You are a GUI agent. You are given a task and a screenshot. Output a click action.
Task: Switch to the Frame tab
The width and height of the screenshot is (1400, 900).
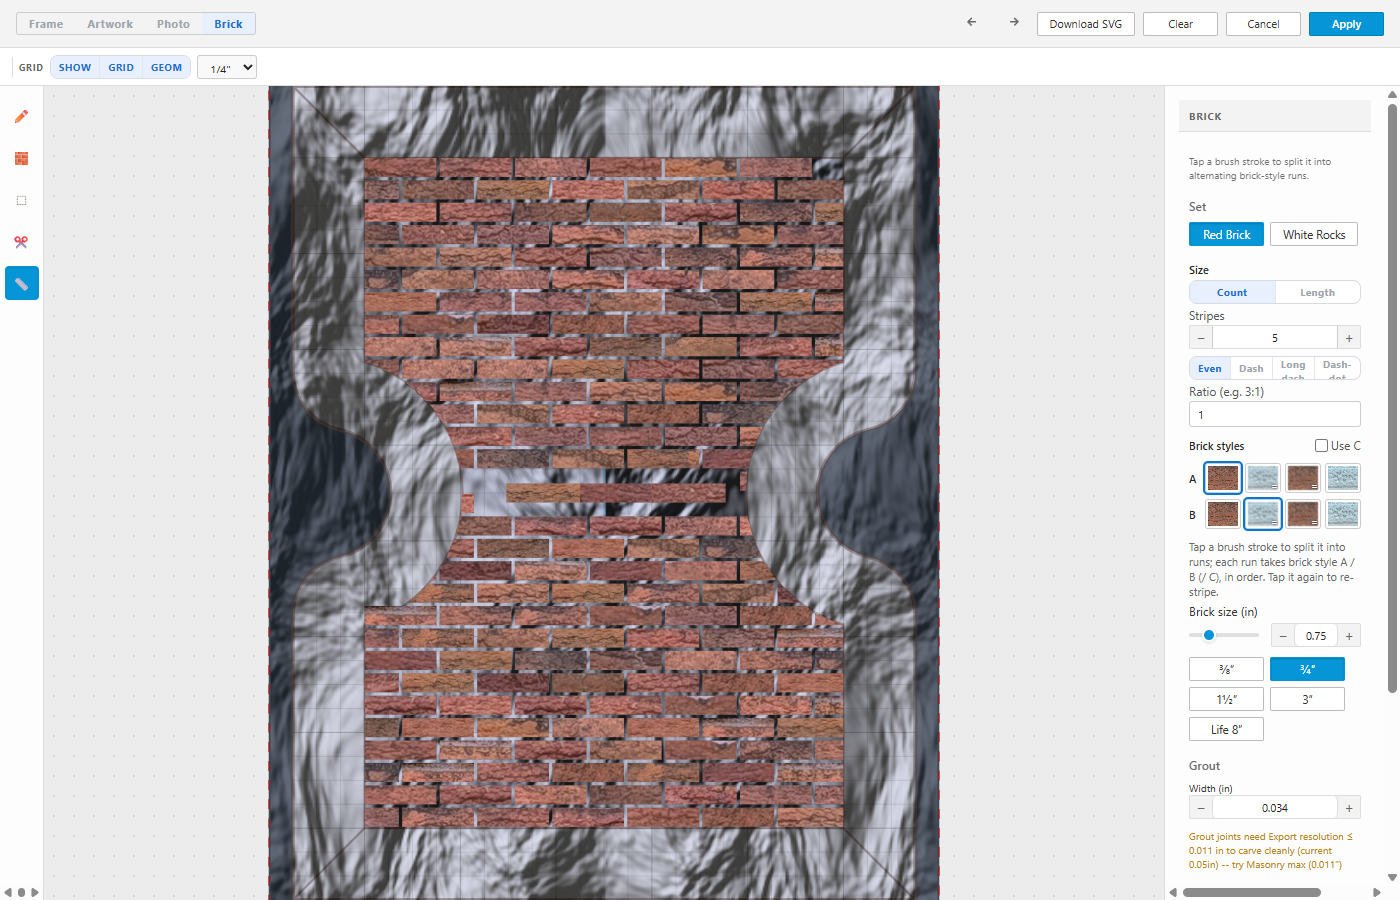point(46,24)
